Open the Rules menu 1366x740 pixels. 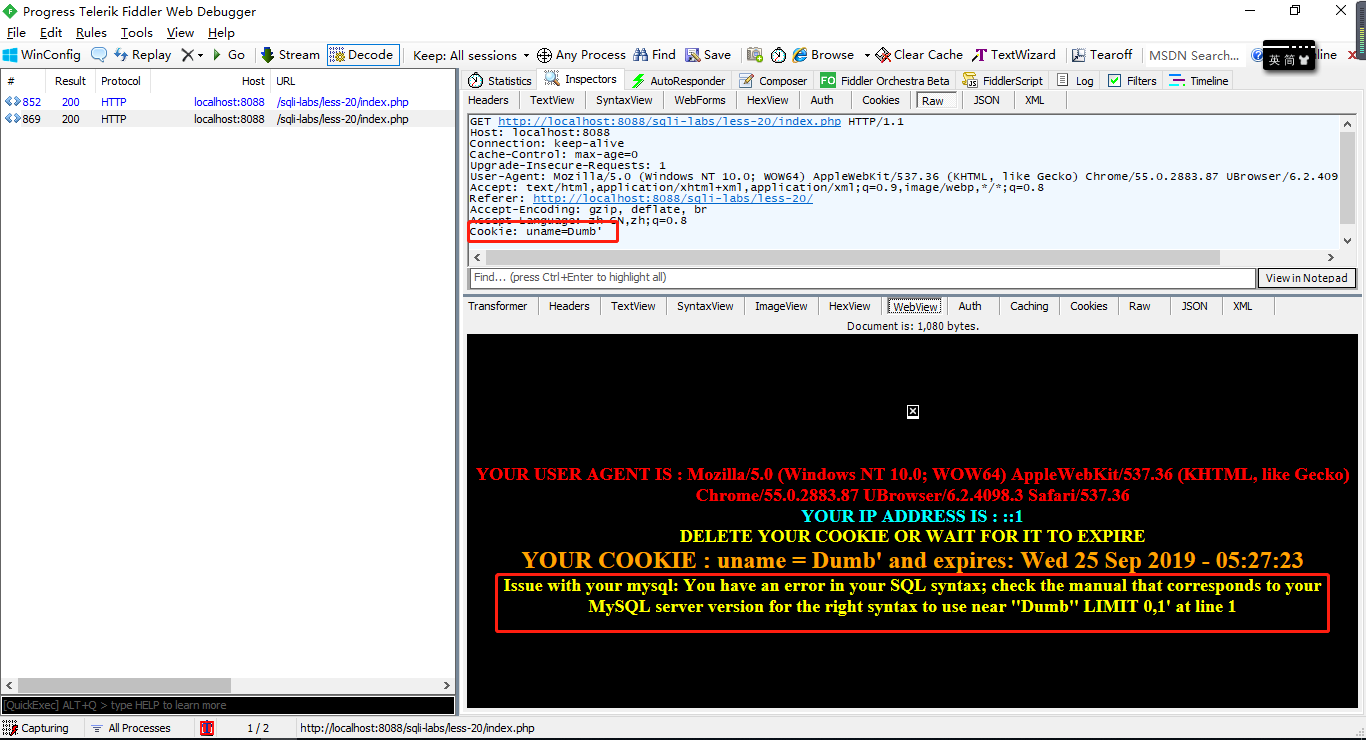(91, 33)
